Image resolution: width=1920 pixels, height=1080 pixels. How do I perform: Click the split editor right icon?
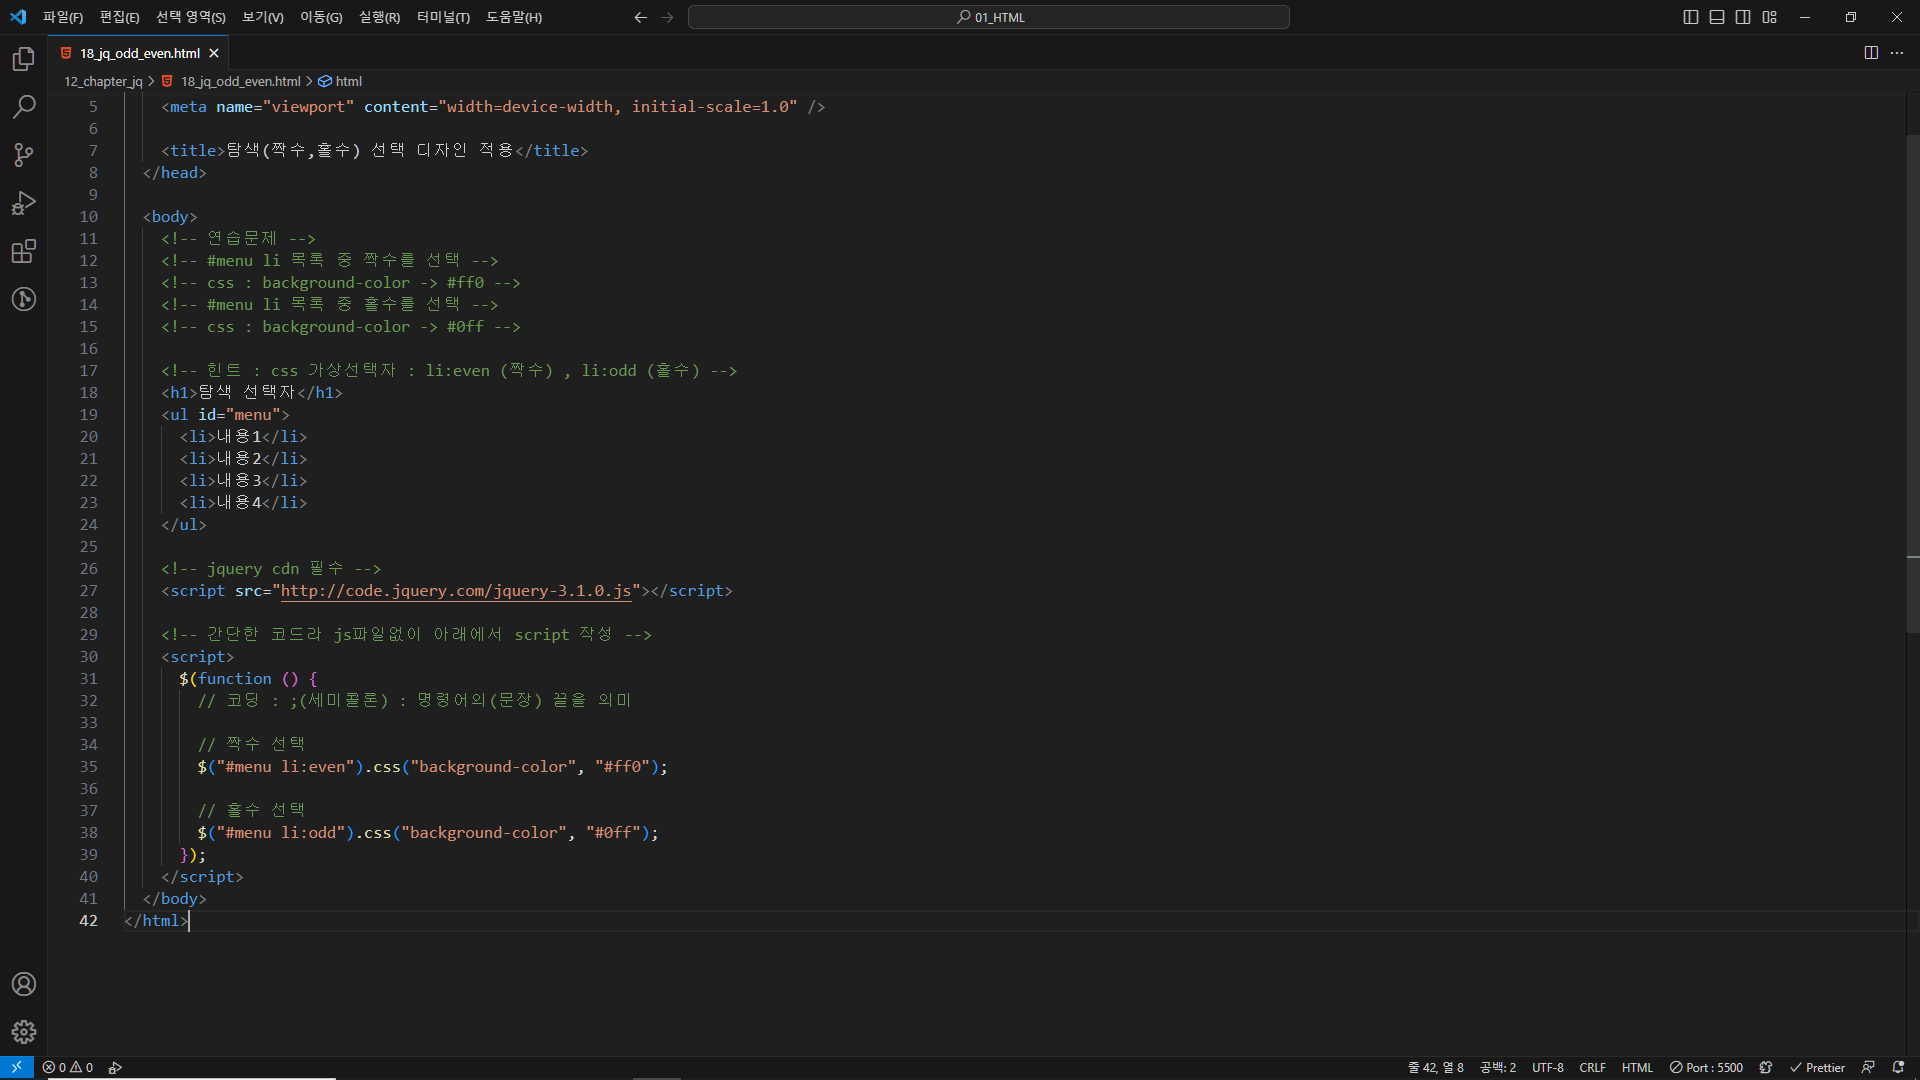tap(1871, 53)
